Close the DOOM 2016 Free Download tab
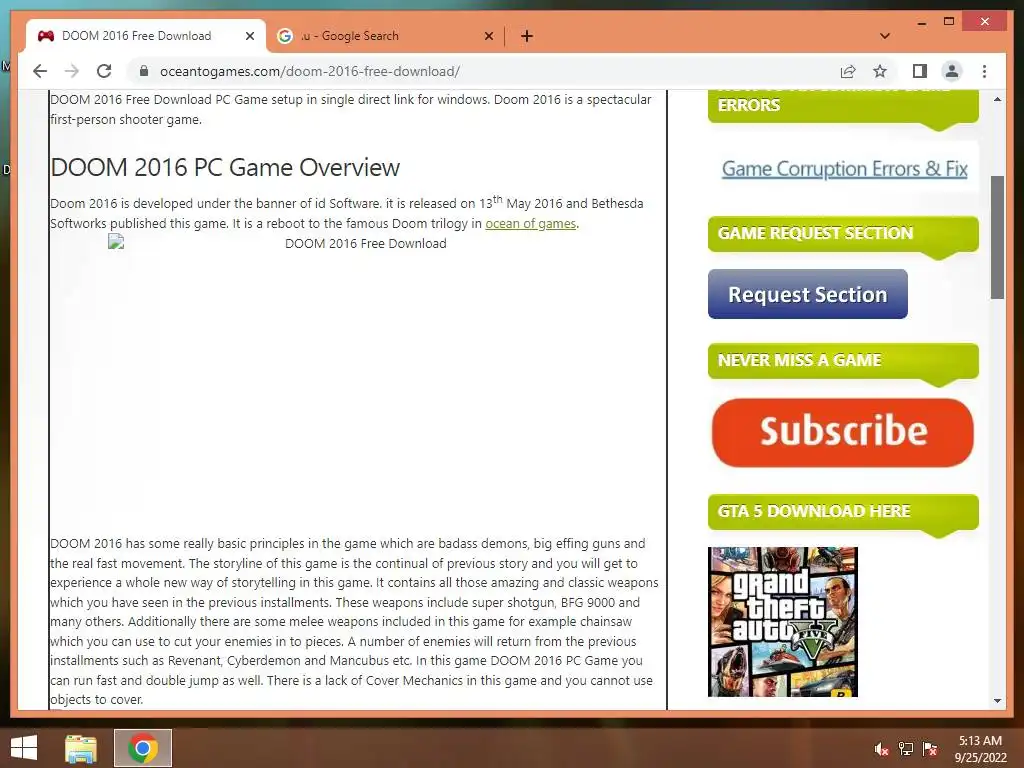1024x768 pixels. pos(249,36)
